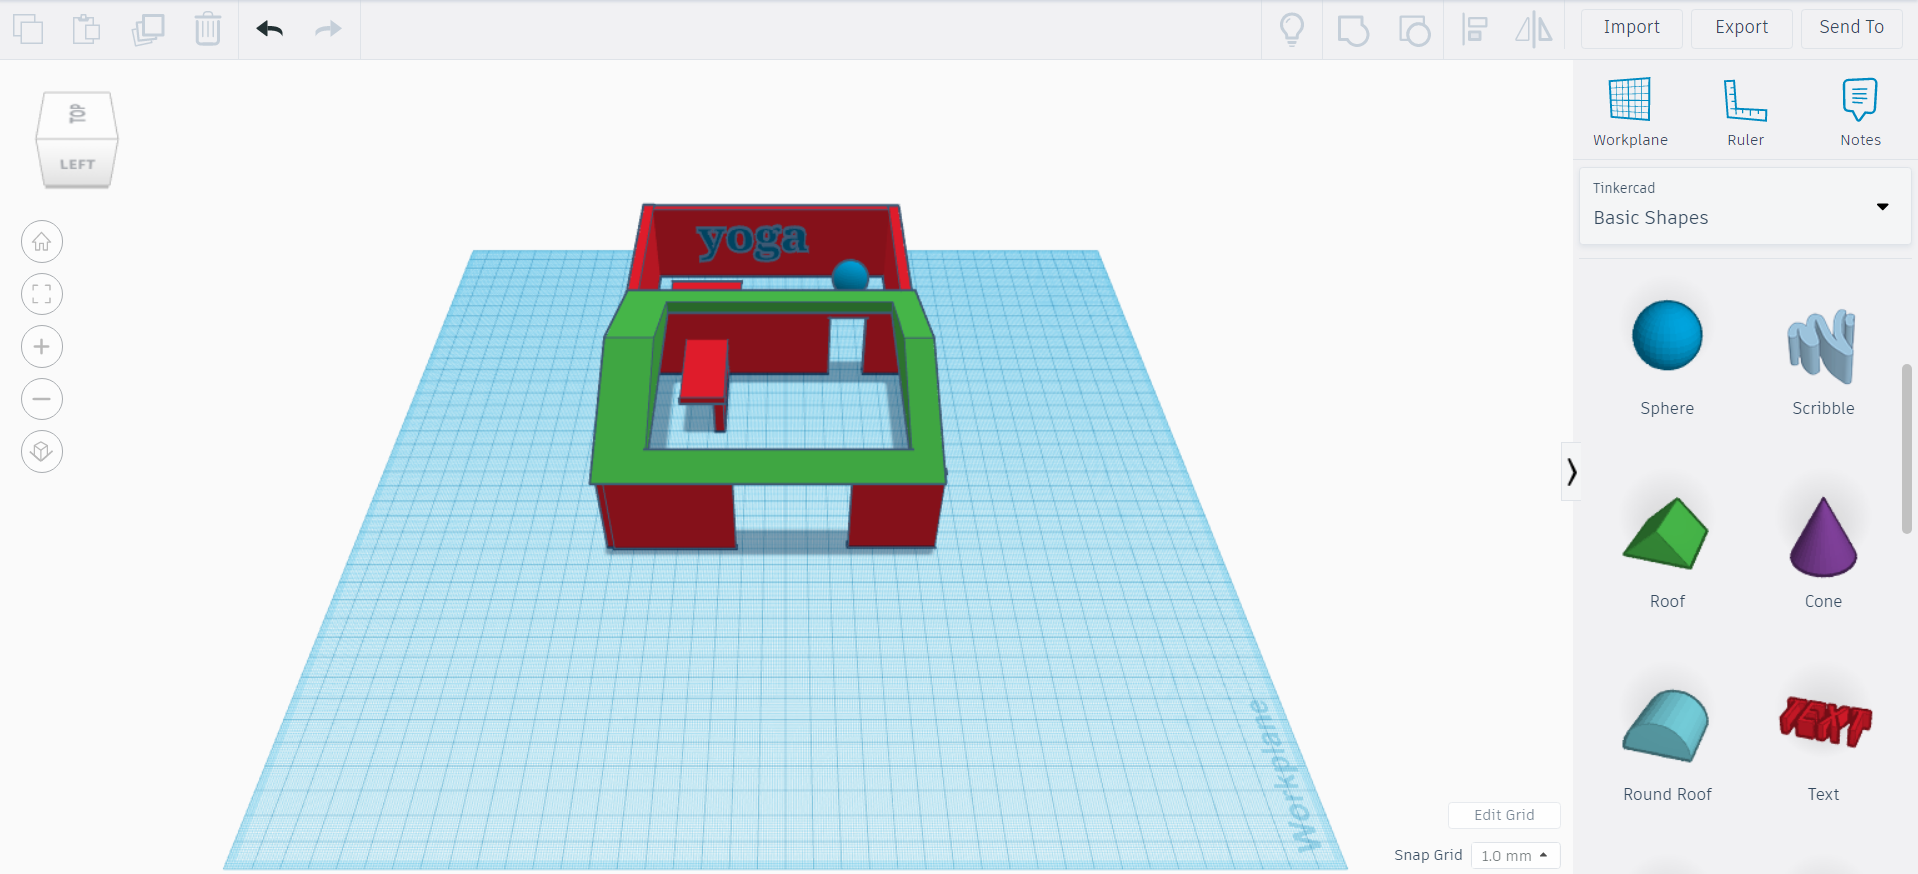1918x874 pixels.
Task: Click the Edit Grid button
Action: pyautogui.click(x=1504, y=815)
